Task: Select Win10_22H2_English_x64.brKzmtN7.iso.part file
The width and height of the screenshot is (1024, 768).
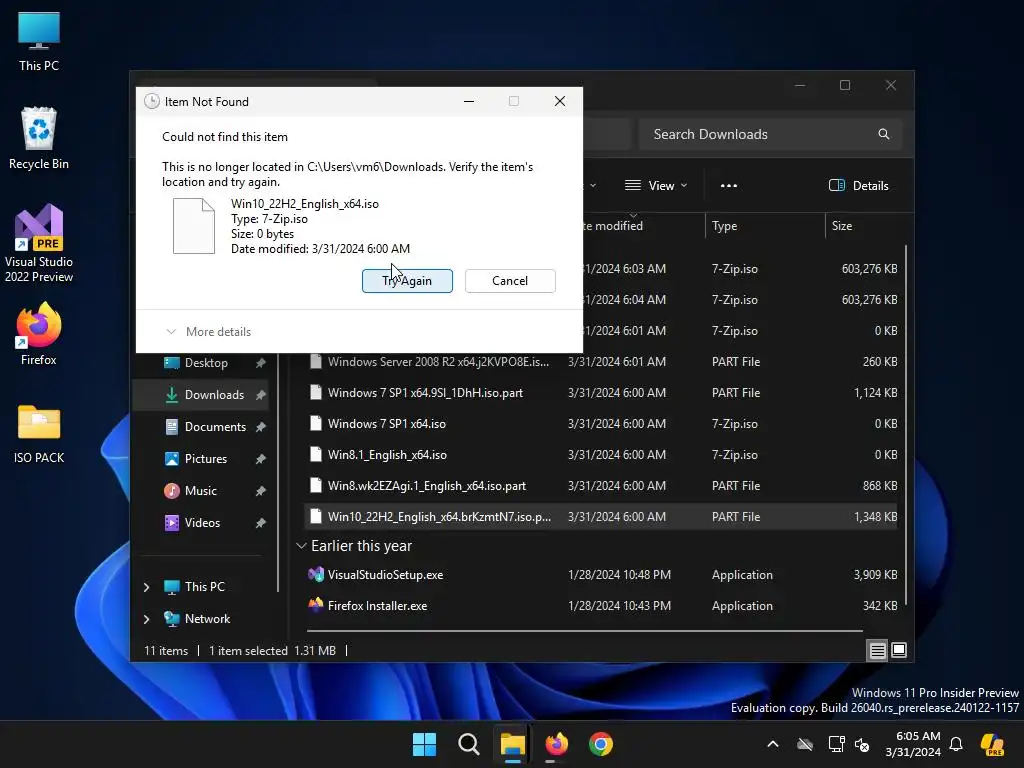Action: coord(601,517)
